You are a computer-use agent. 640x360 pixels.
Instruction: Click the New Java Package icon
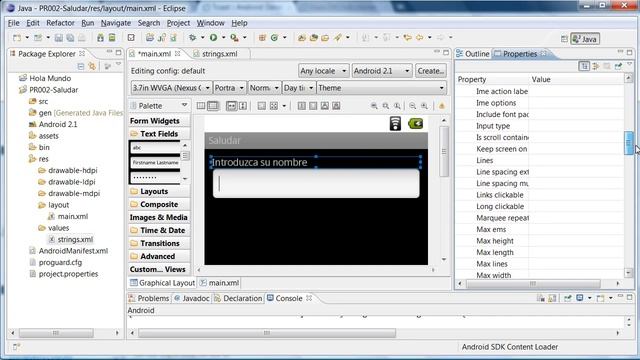(262, 38)
